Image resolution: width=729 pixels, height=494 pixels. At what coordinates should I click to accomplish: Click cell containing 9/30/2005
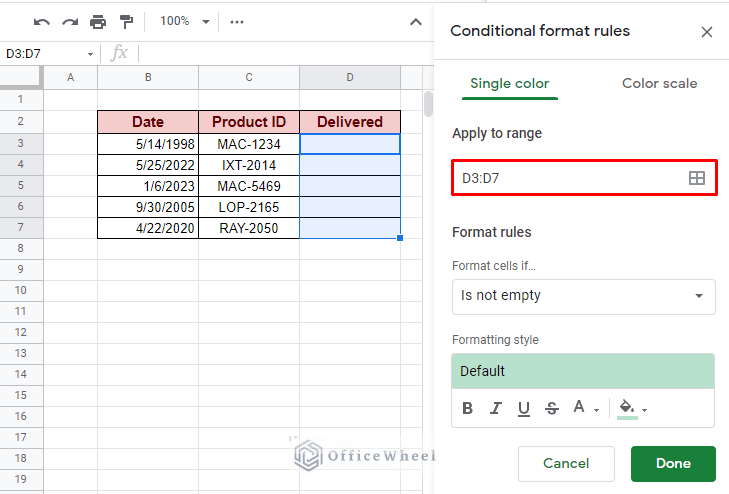coord(148,207)
